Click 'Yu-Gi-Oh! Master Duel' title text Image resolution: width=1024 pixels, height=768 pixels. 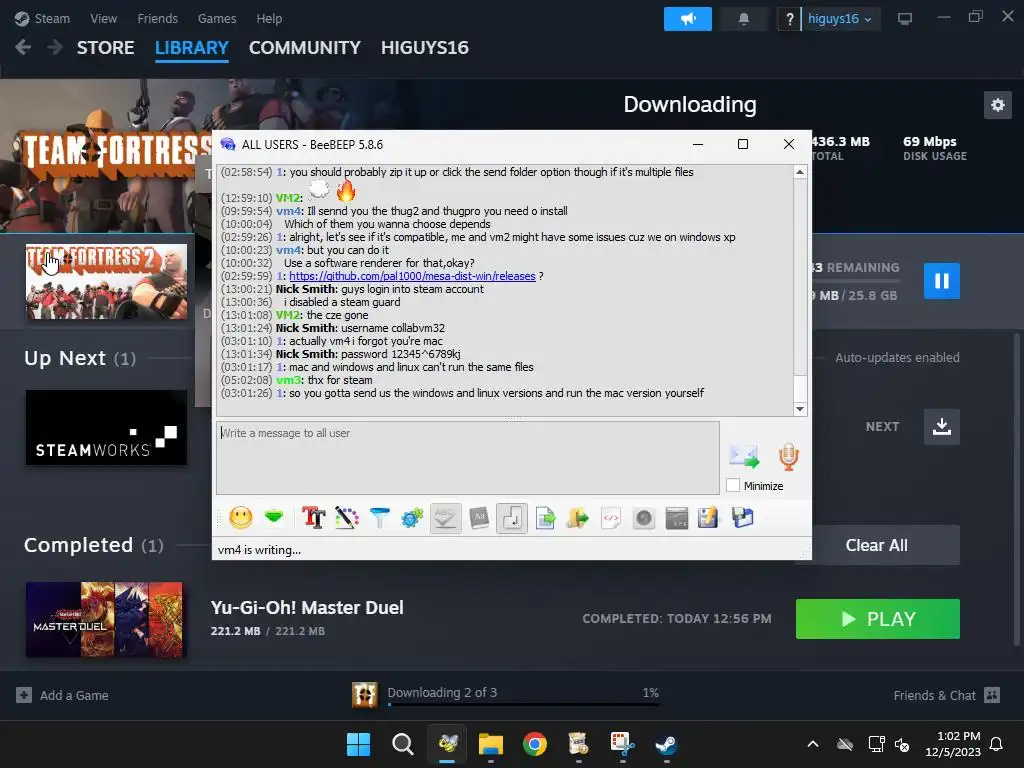click(307, 607)
